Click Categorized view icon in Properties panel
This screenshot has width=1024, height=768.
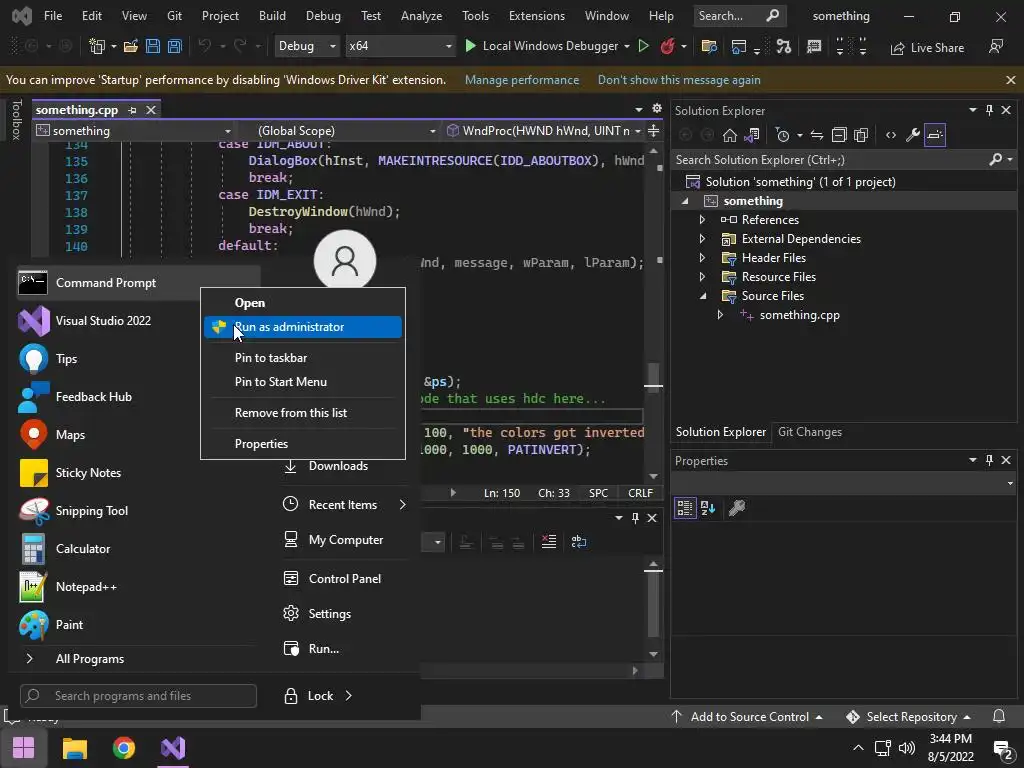(685, 507)
